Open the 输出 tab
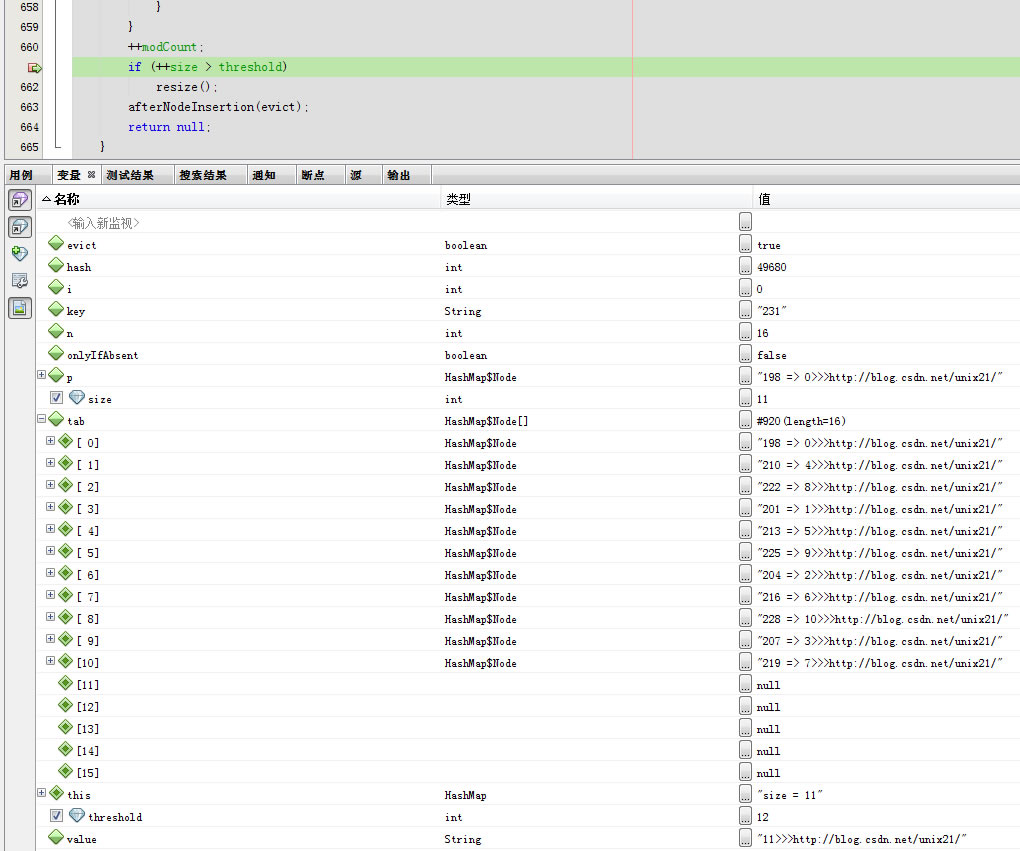 coord(399,175)
